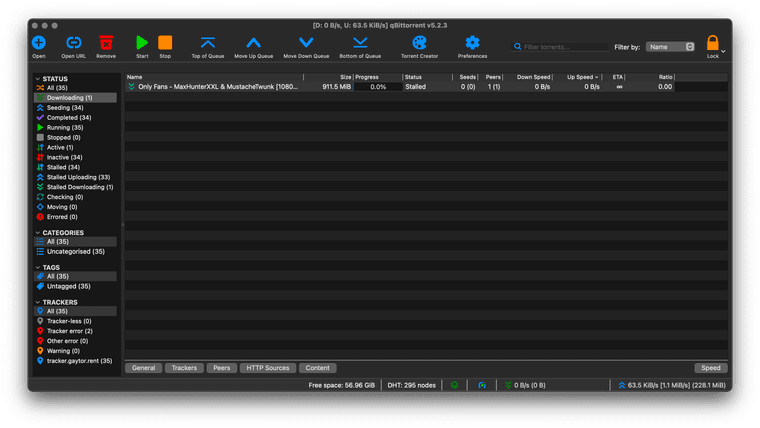Collapse the CATEGORIES section
The width and height of the screenshot is (760, 428).
(x=38, y=233)
